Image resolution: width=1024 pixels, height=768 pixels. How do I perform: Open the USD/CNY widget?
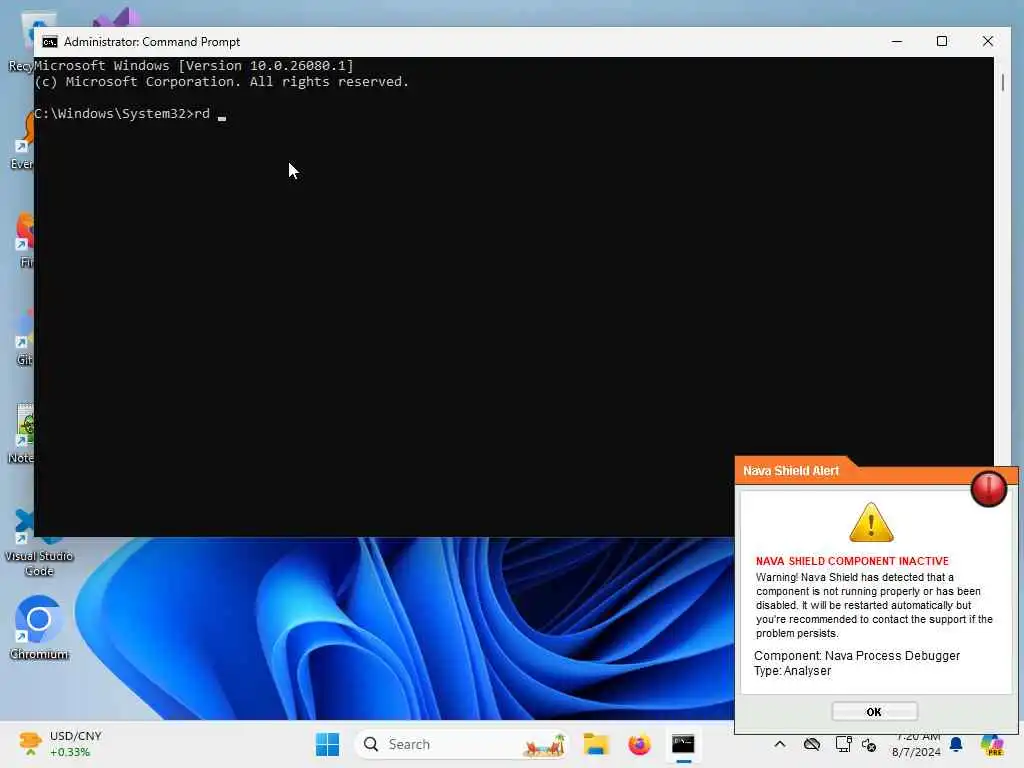[x=60, y=744]
